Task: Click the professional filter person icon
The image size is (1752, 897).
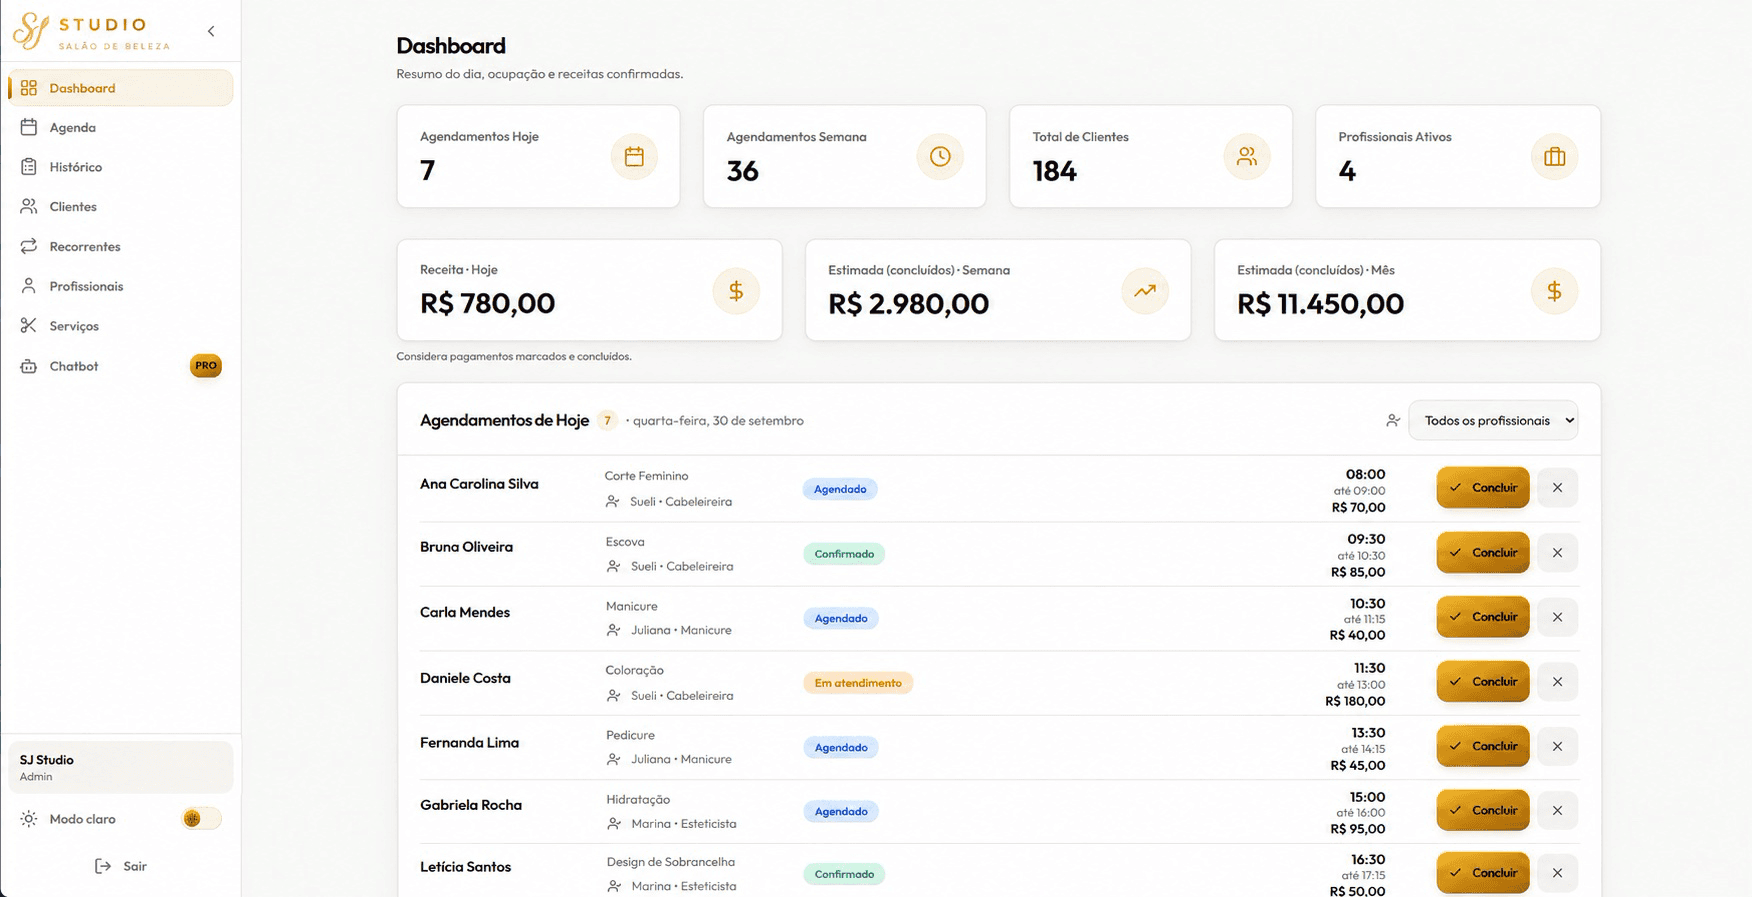Action: pyautogui.click(x=1393, y=421)
